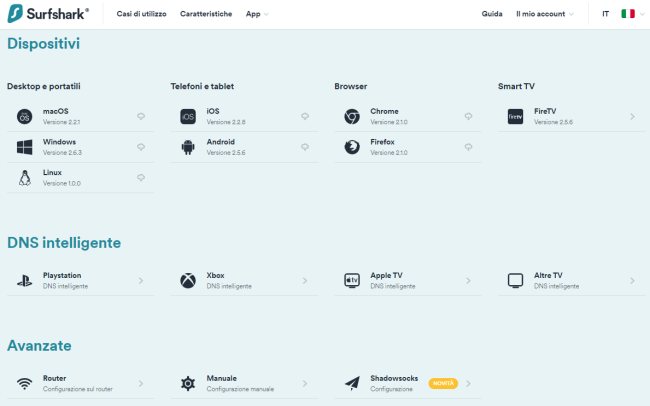Click the Avanzate heading

tap(39, 345)
